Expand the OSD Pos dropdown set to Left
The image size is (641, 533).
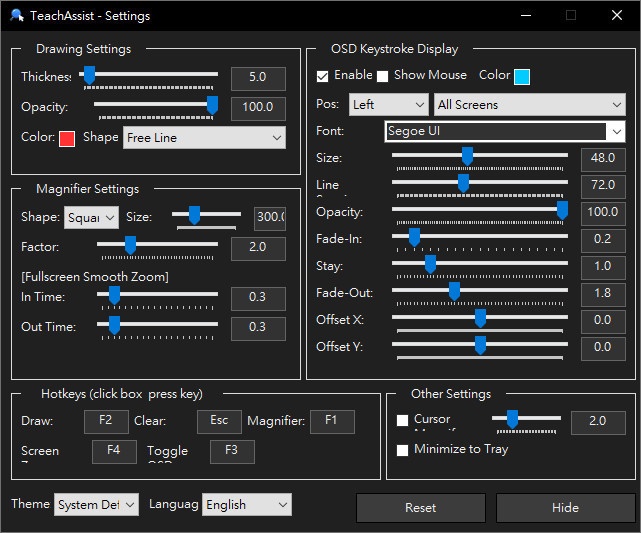(388, 105)
